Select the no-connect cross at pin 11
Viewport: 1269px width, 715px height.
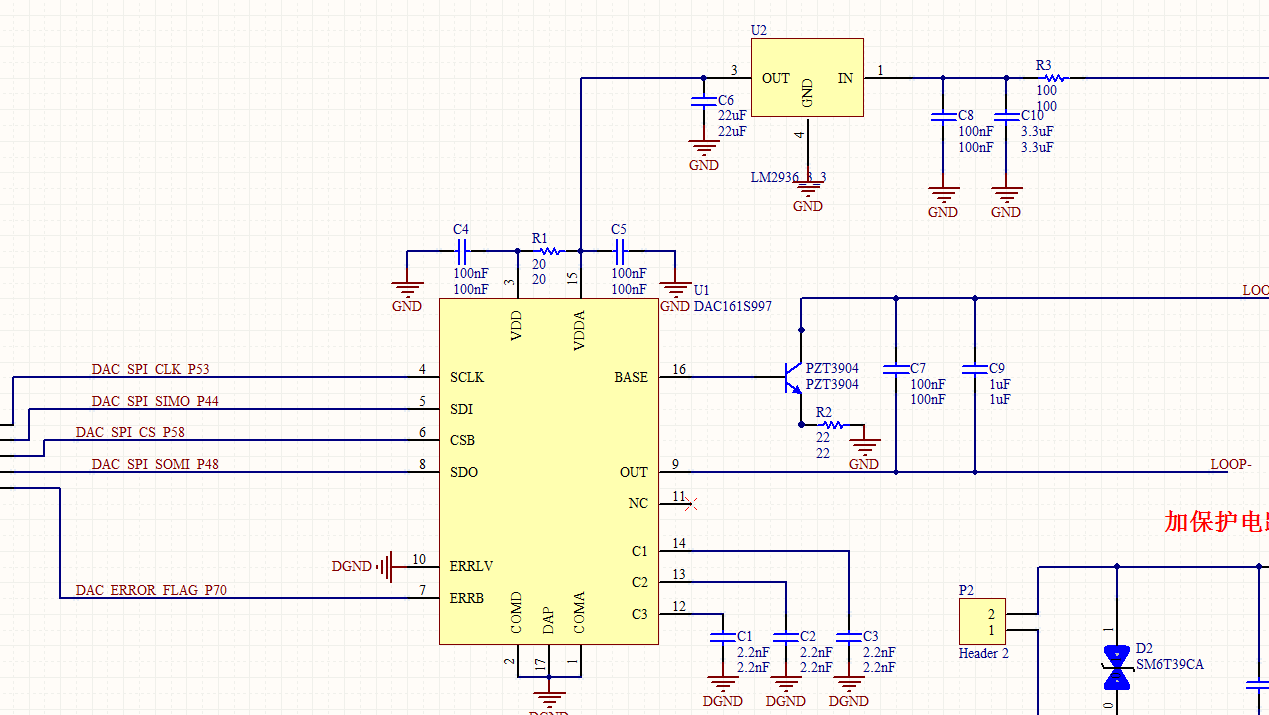click(x=693, y=503)
